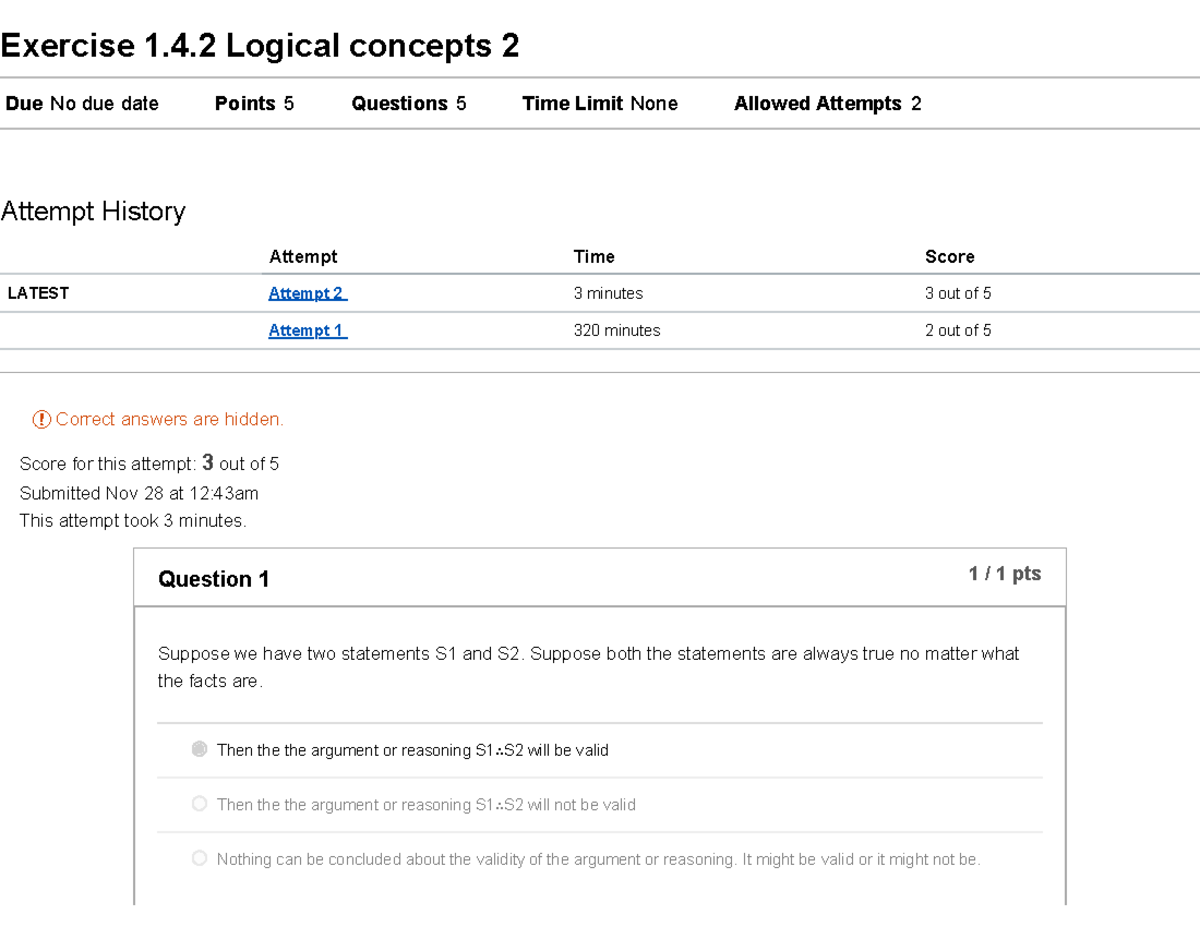The image size is (1200, 927).
Task: Click the LATEST label
Action: click(38, 293)
